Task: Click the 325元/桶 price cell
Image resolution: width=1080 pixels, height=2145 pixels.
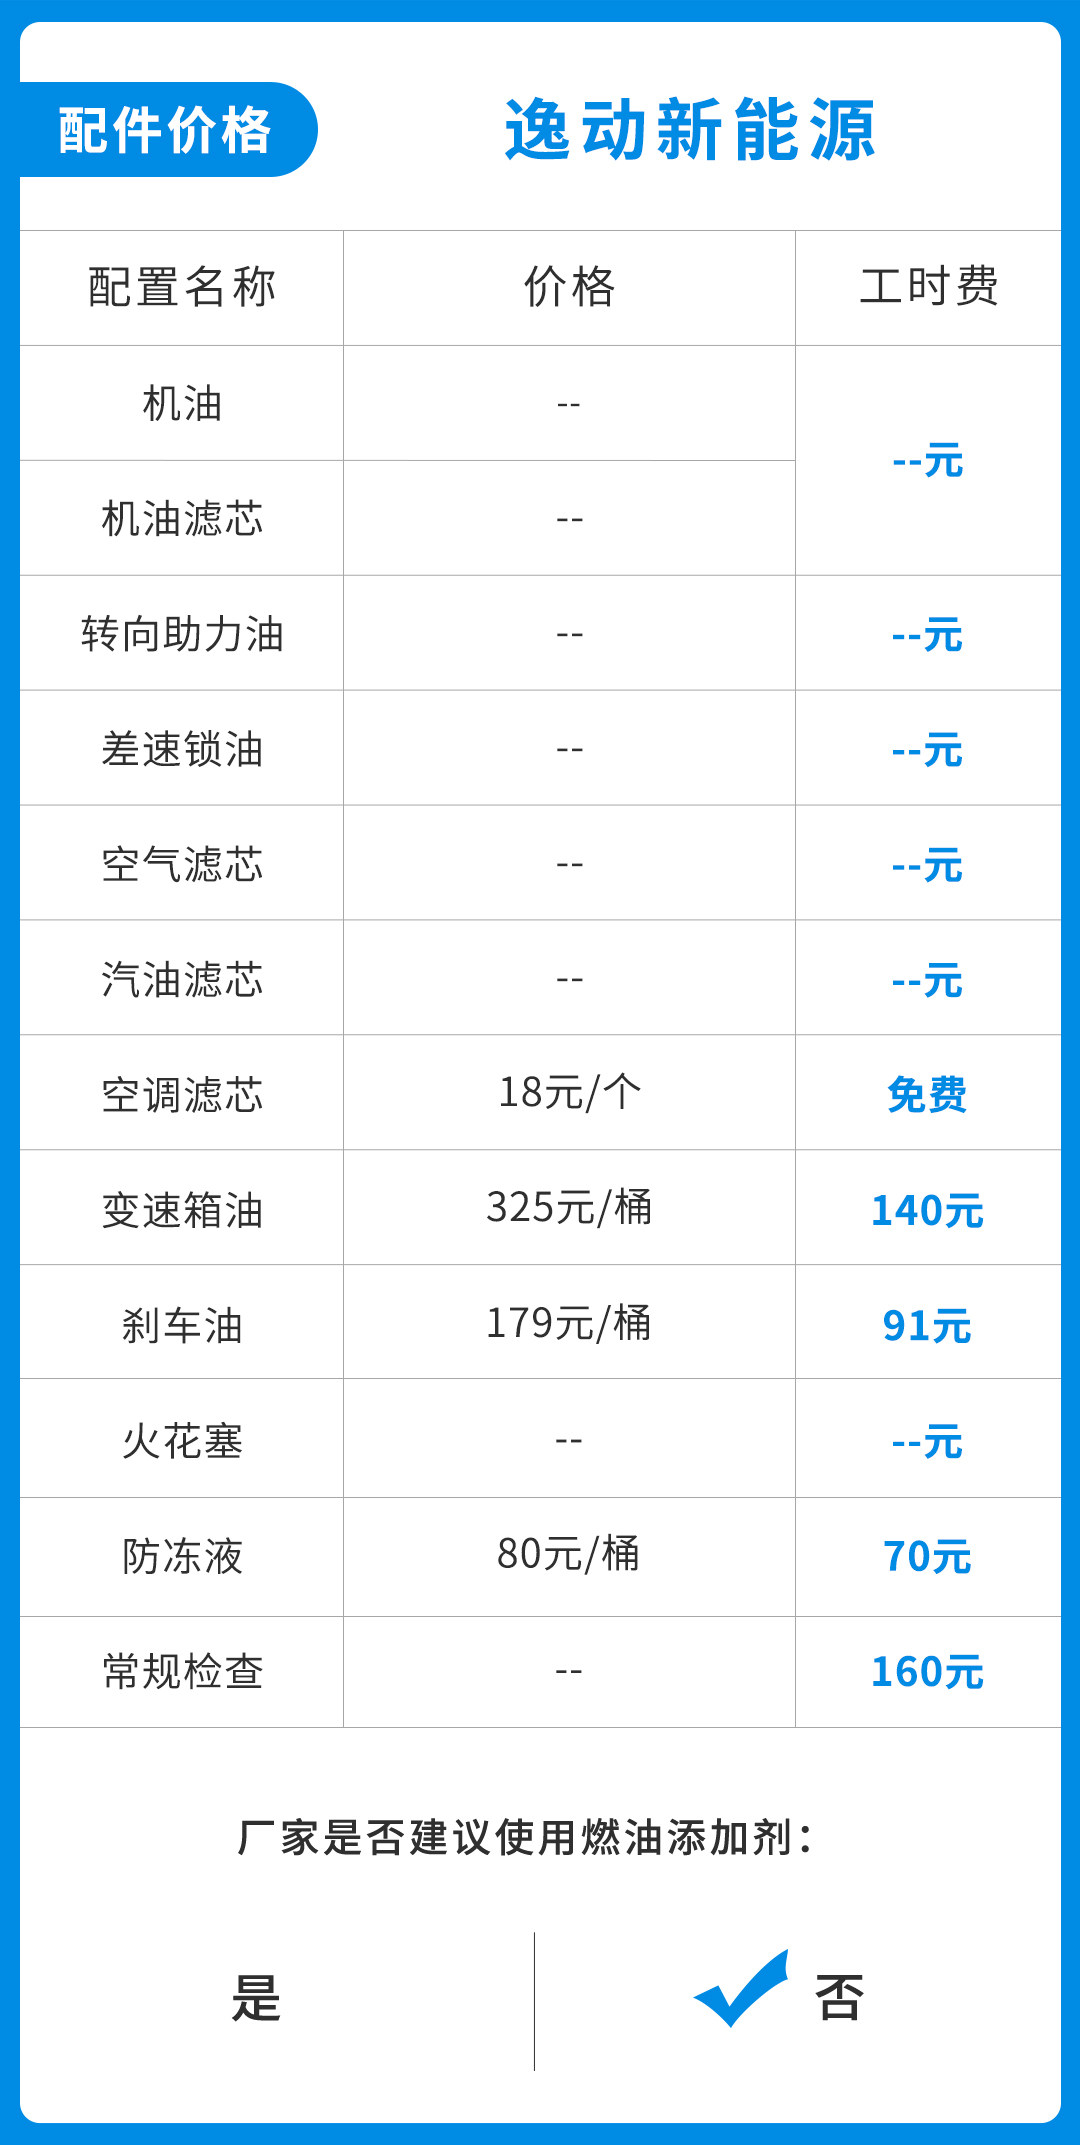Action: click(x=569, y=1208)
